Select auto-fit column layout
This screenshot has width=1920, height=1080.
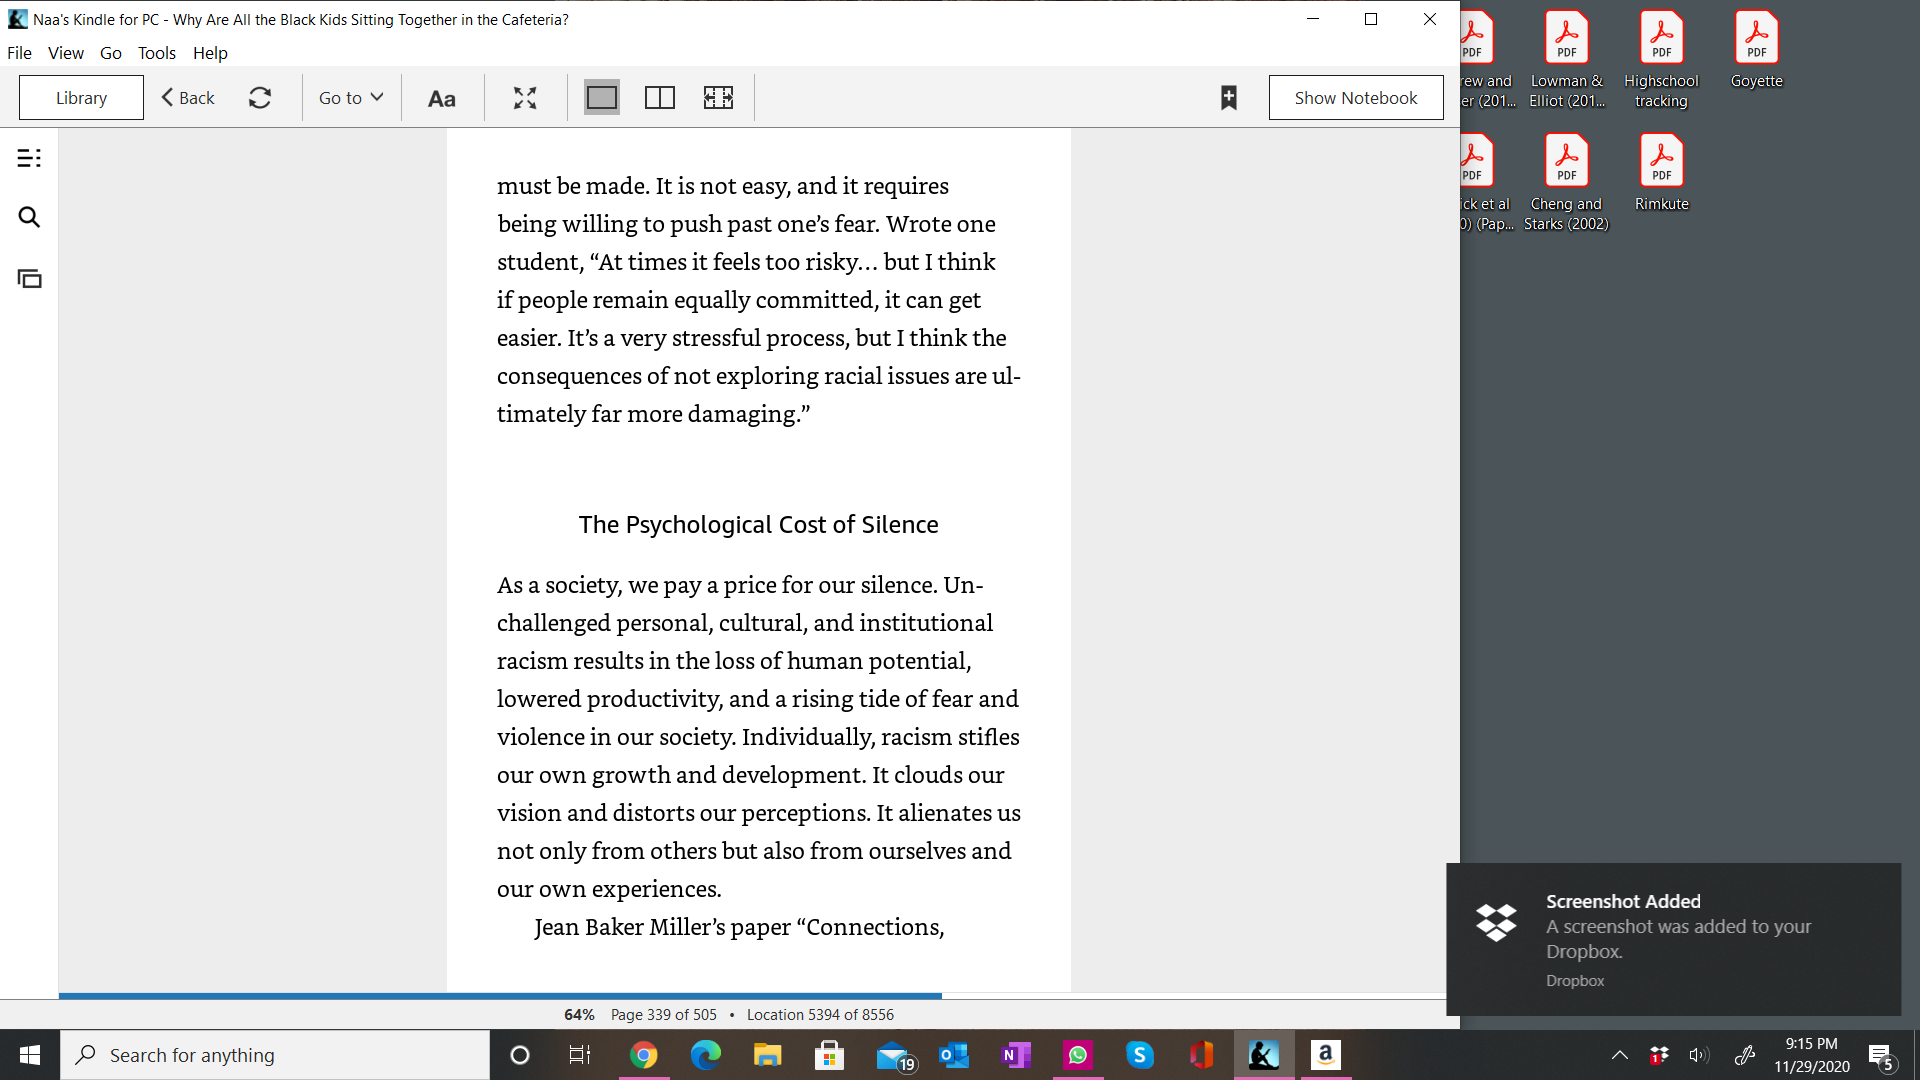point(718,98)
